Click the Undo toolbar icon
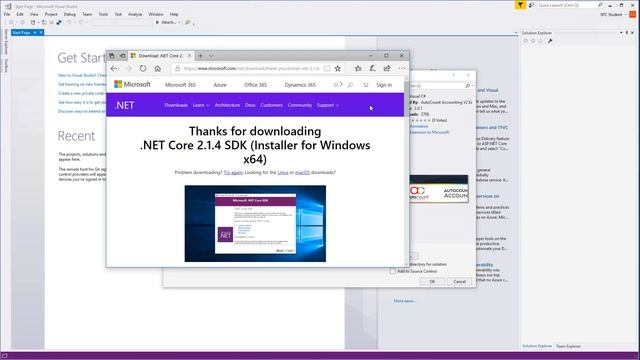The height and width of the screenshot is (360, 640). (69, 22)
